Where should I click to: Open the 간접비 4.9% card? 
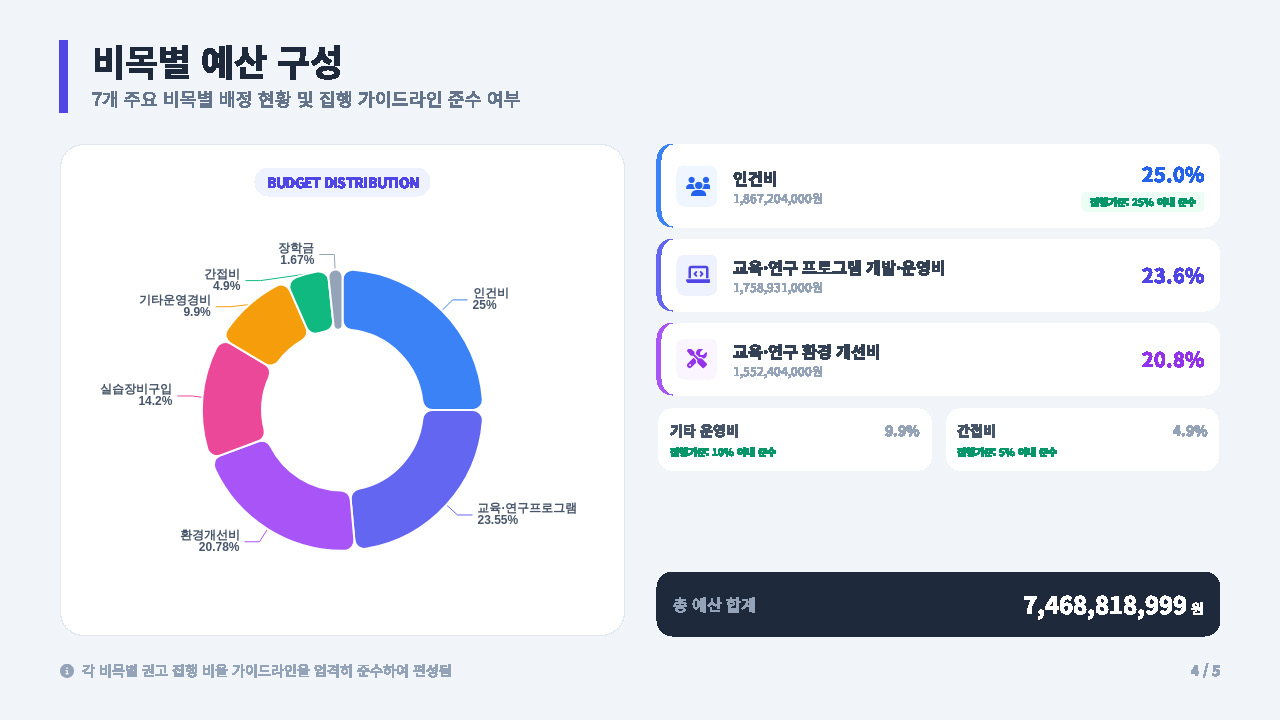(1082, 439)
